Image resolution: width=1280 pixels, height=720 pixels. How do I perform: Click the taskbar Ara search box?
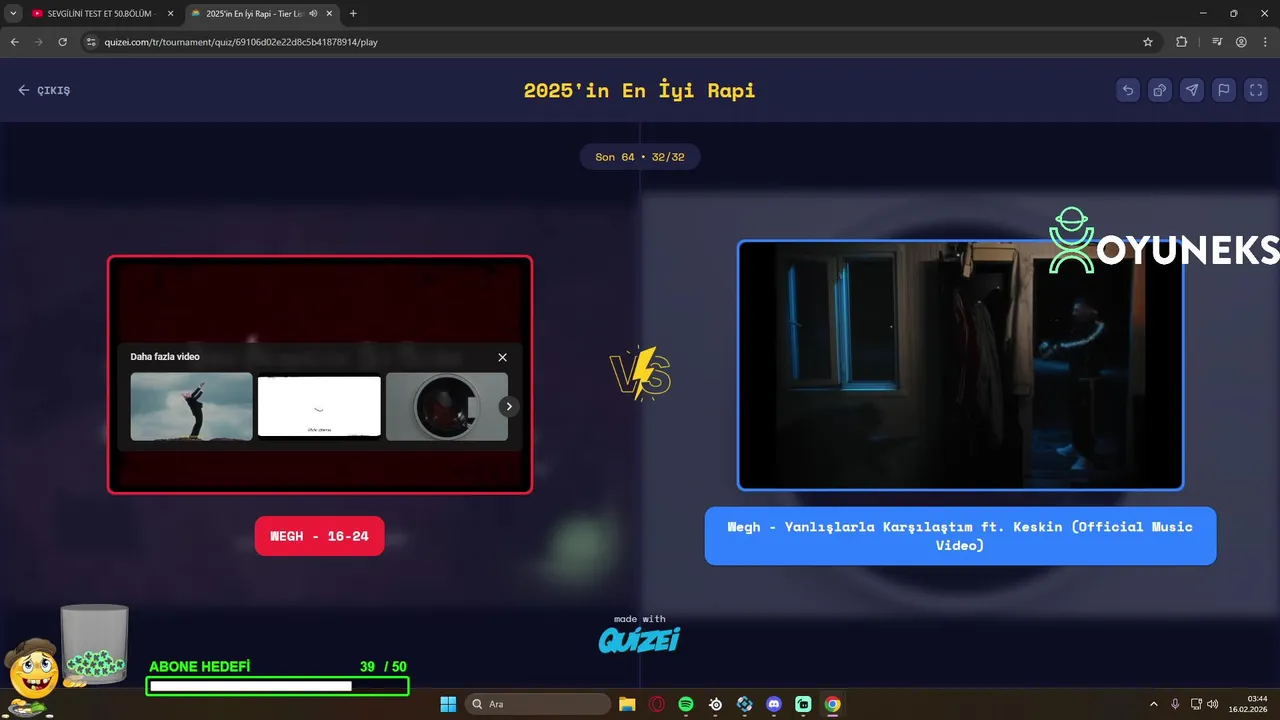[x=540, y=704]
